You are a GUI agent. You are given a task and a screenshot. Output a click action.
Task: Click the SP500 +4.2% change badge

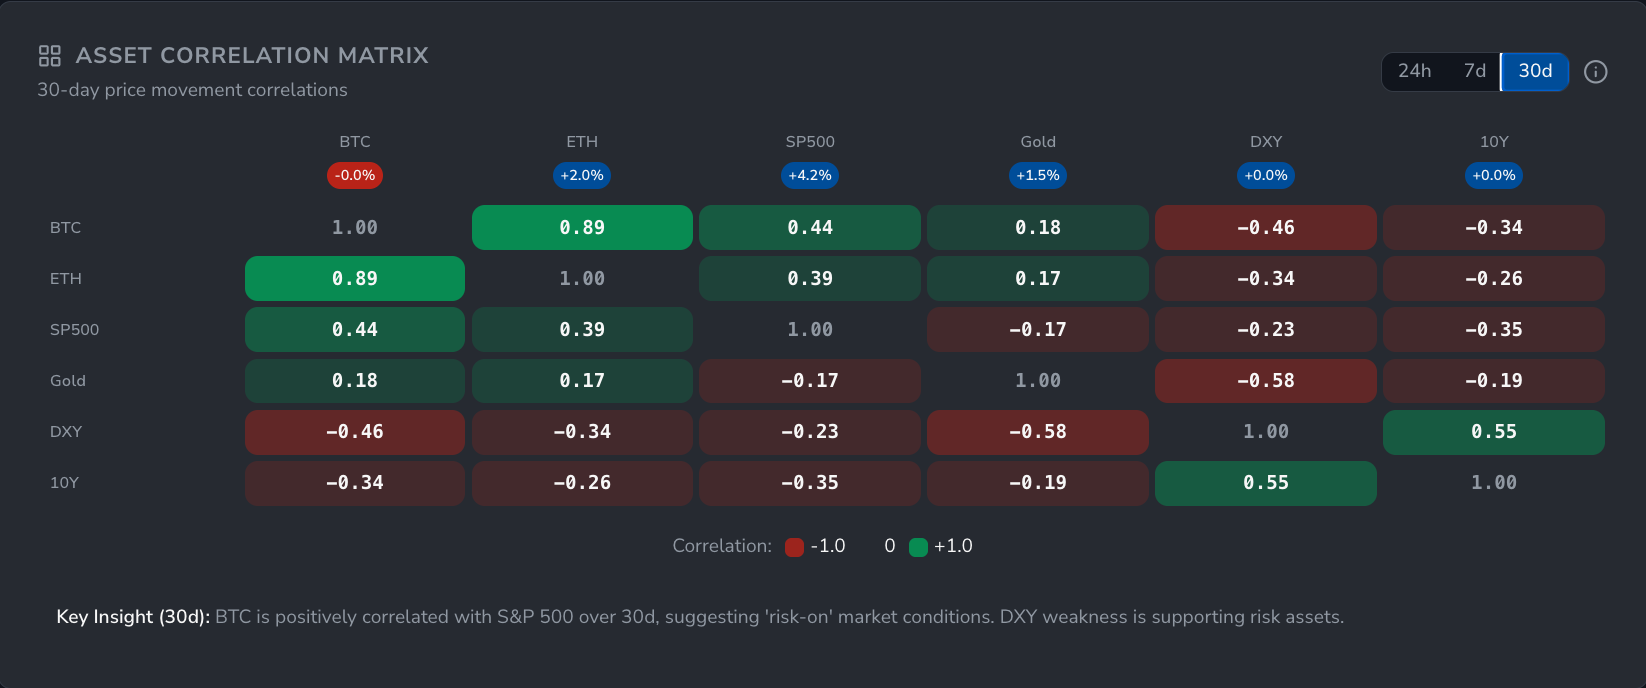[810, 176]
